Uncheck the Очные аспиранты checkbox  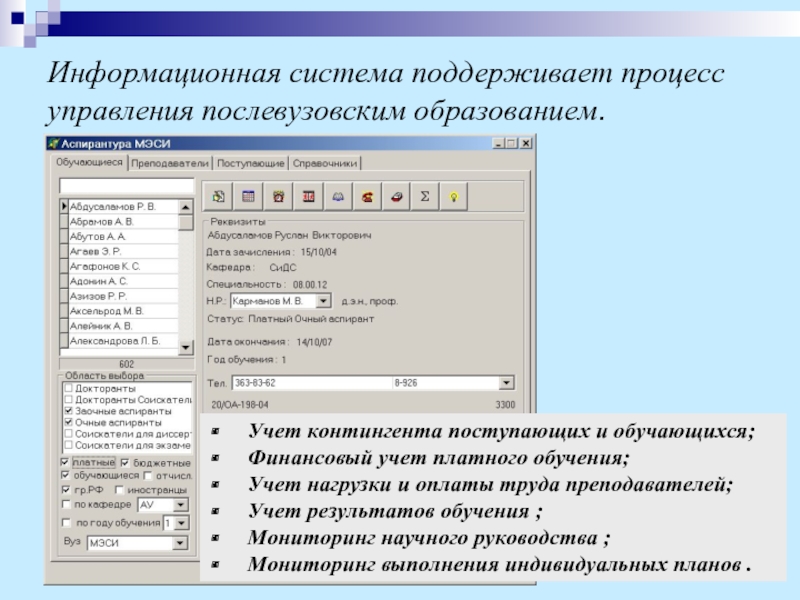69,422
